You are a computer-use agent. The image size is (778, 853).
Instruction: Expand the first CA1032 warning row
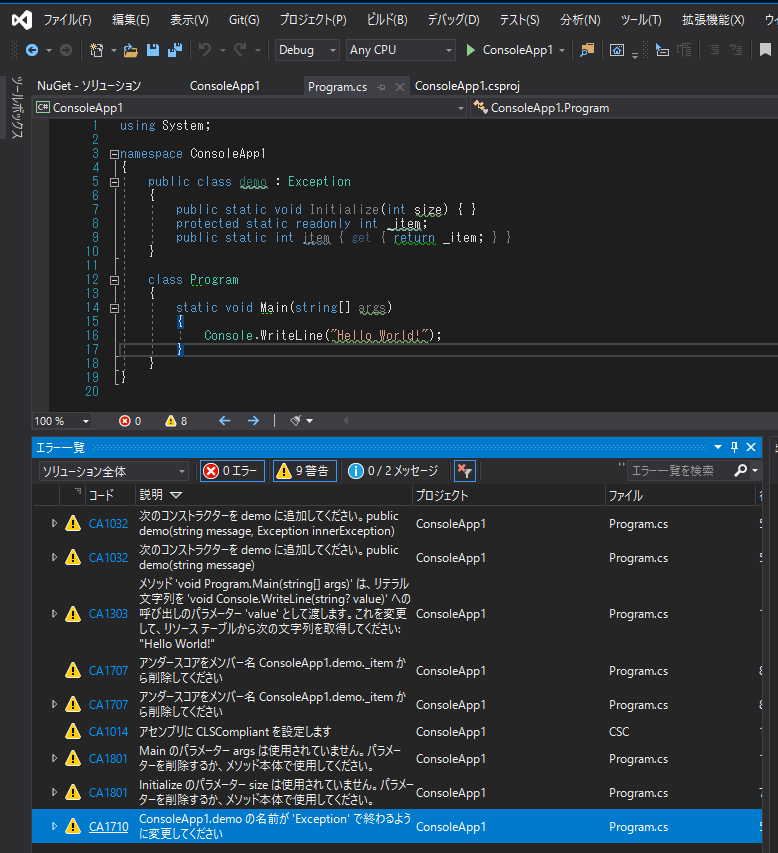point(54,523)
